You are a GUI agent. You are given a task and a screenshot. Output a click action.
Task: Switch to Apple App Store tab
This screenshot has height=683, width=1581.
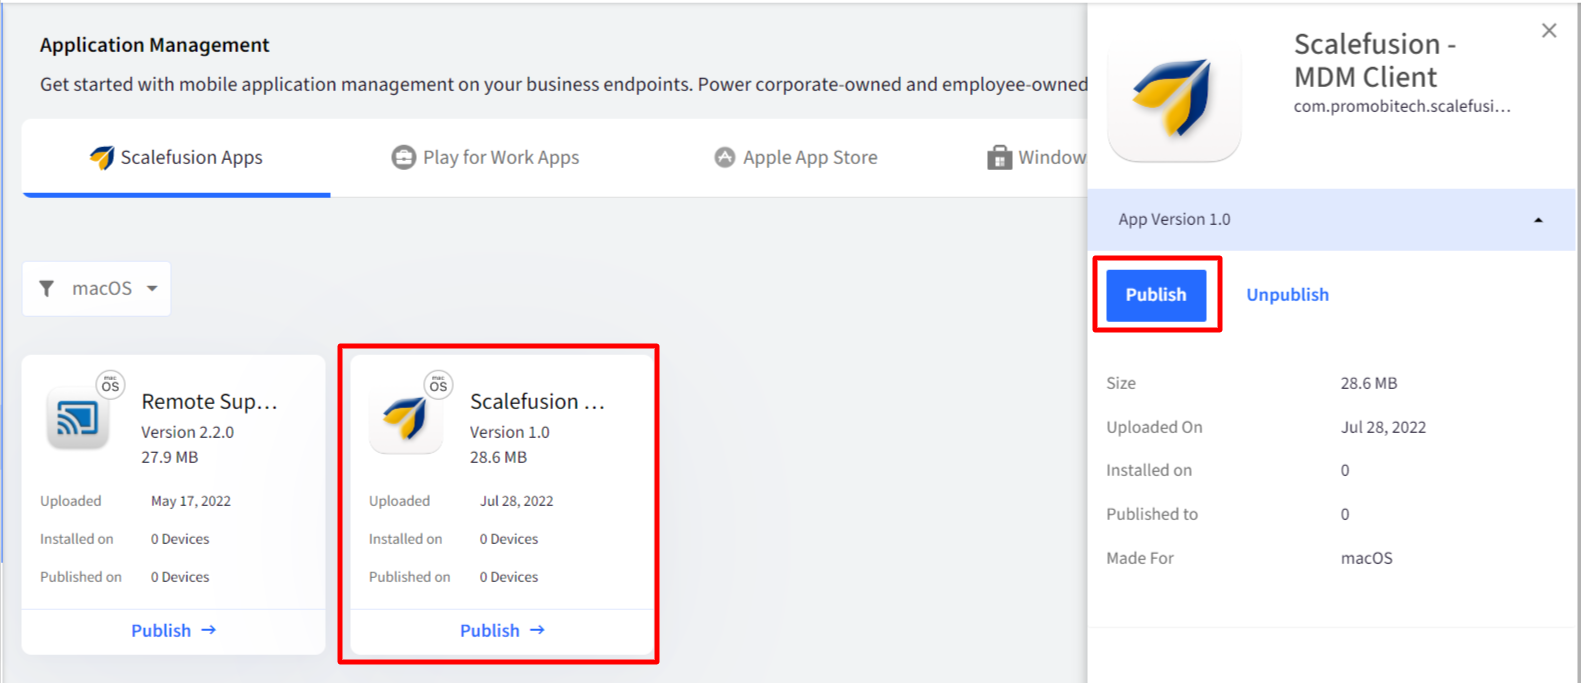[809, 158]
